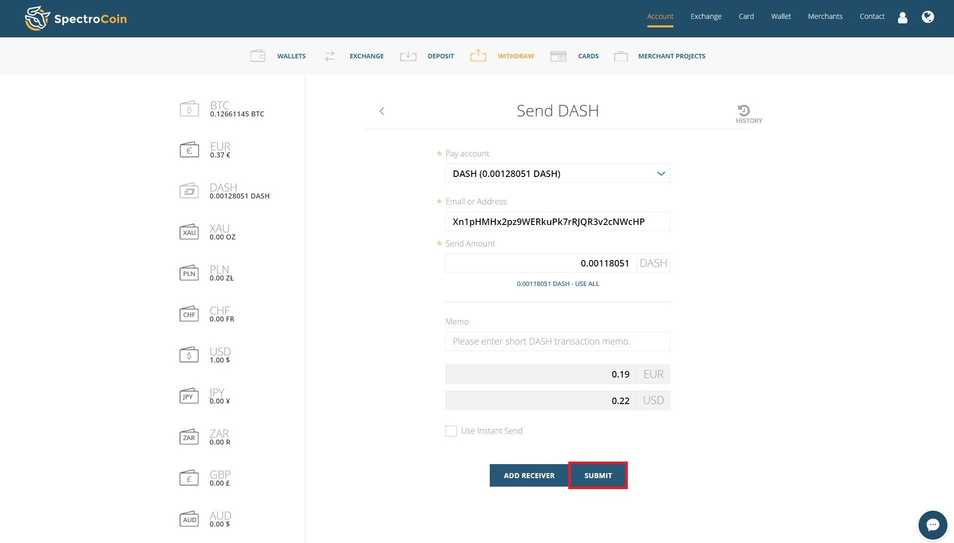
Task: Go back with the left arrow
Action: click(x=381, y=111)
